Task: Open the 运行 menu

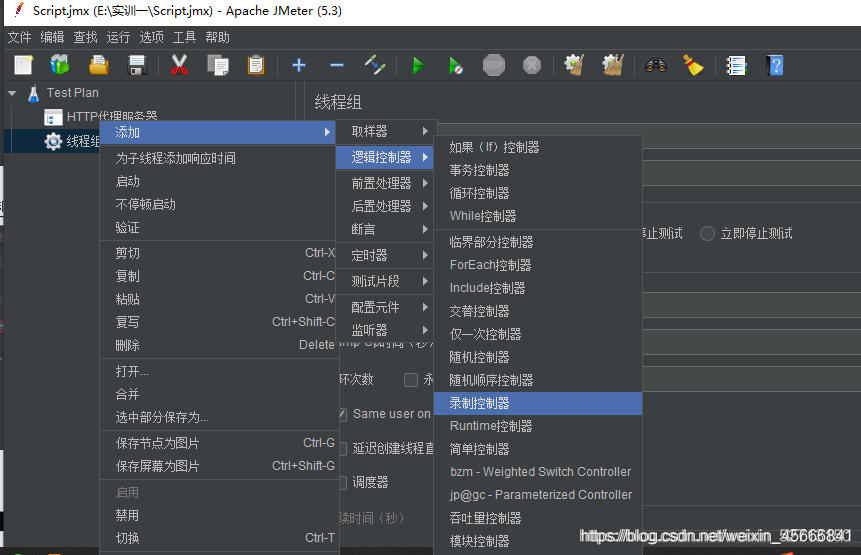Action: tap(118, 37)
